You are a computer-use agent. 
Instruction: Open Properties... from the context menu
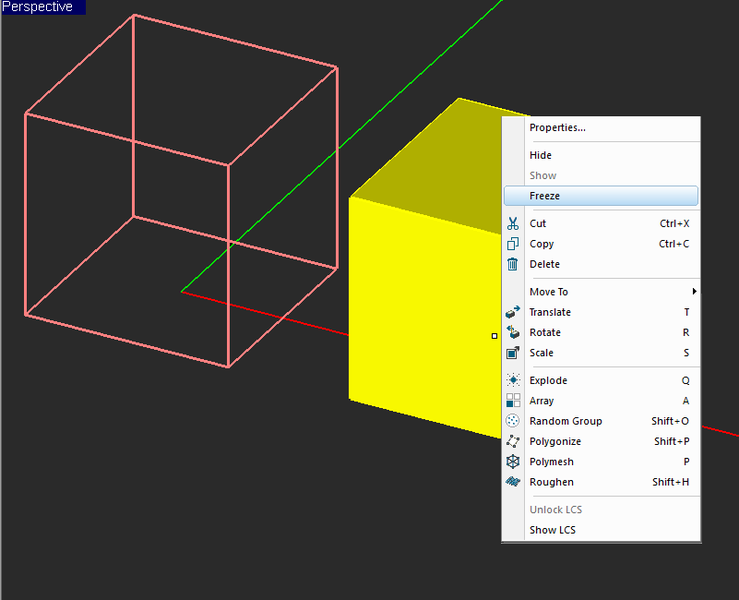557,127
